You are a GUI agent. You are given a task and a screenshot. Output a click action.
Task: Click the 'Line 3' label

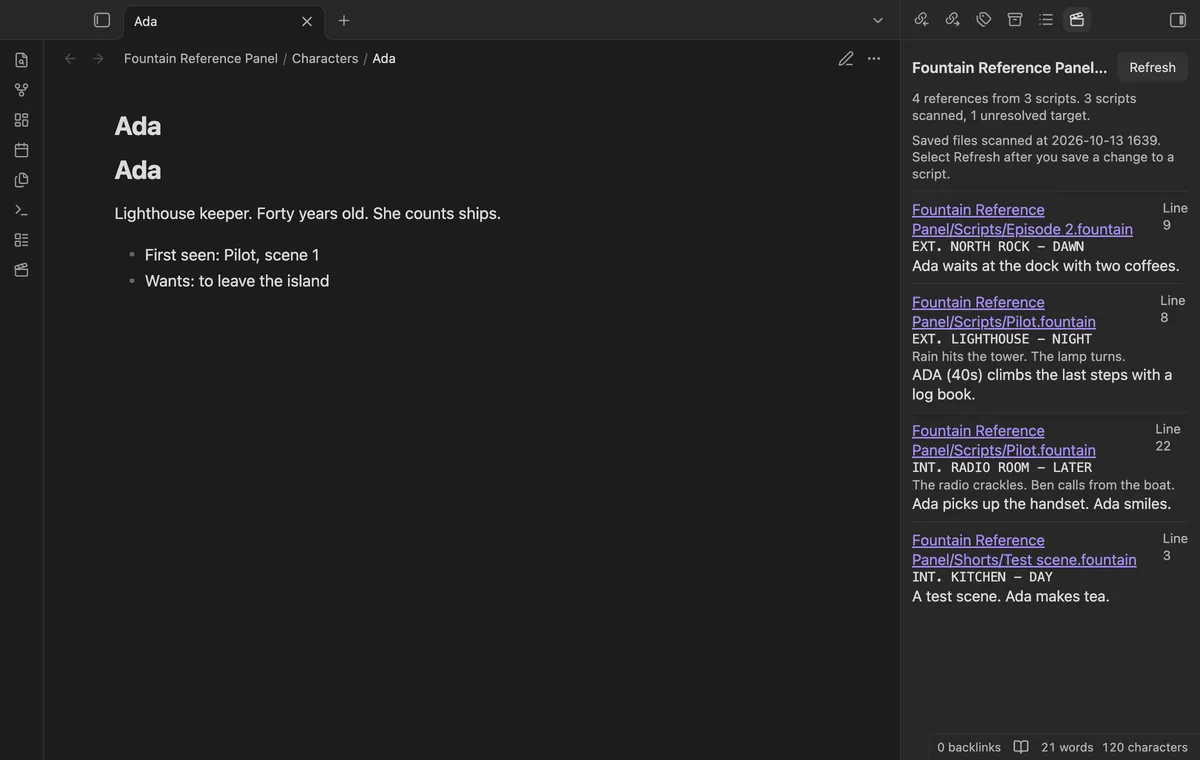point(1175,546)
